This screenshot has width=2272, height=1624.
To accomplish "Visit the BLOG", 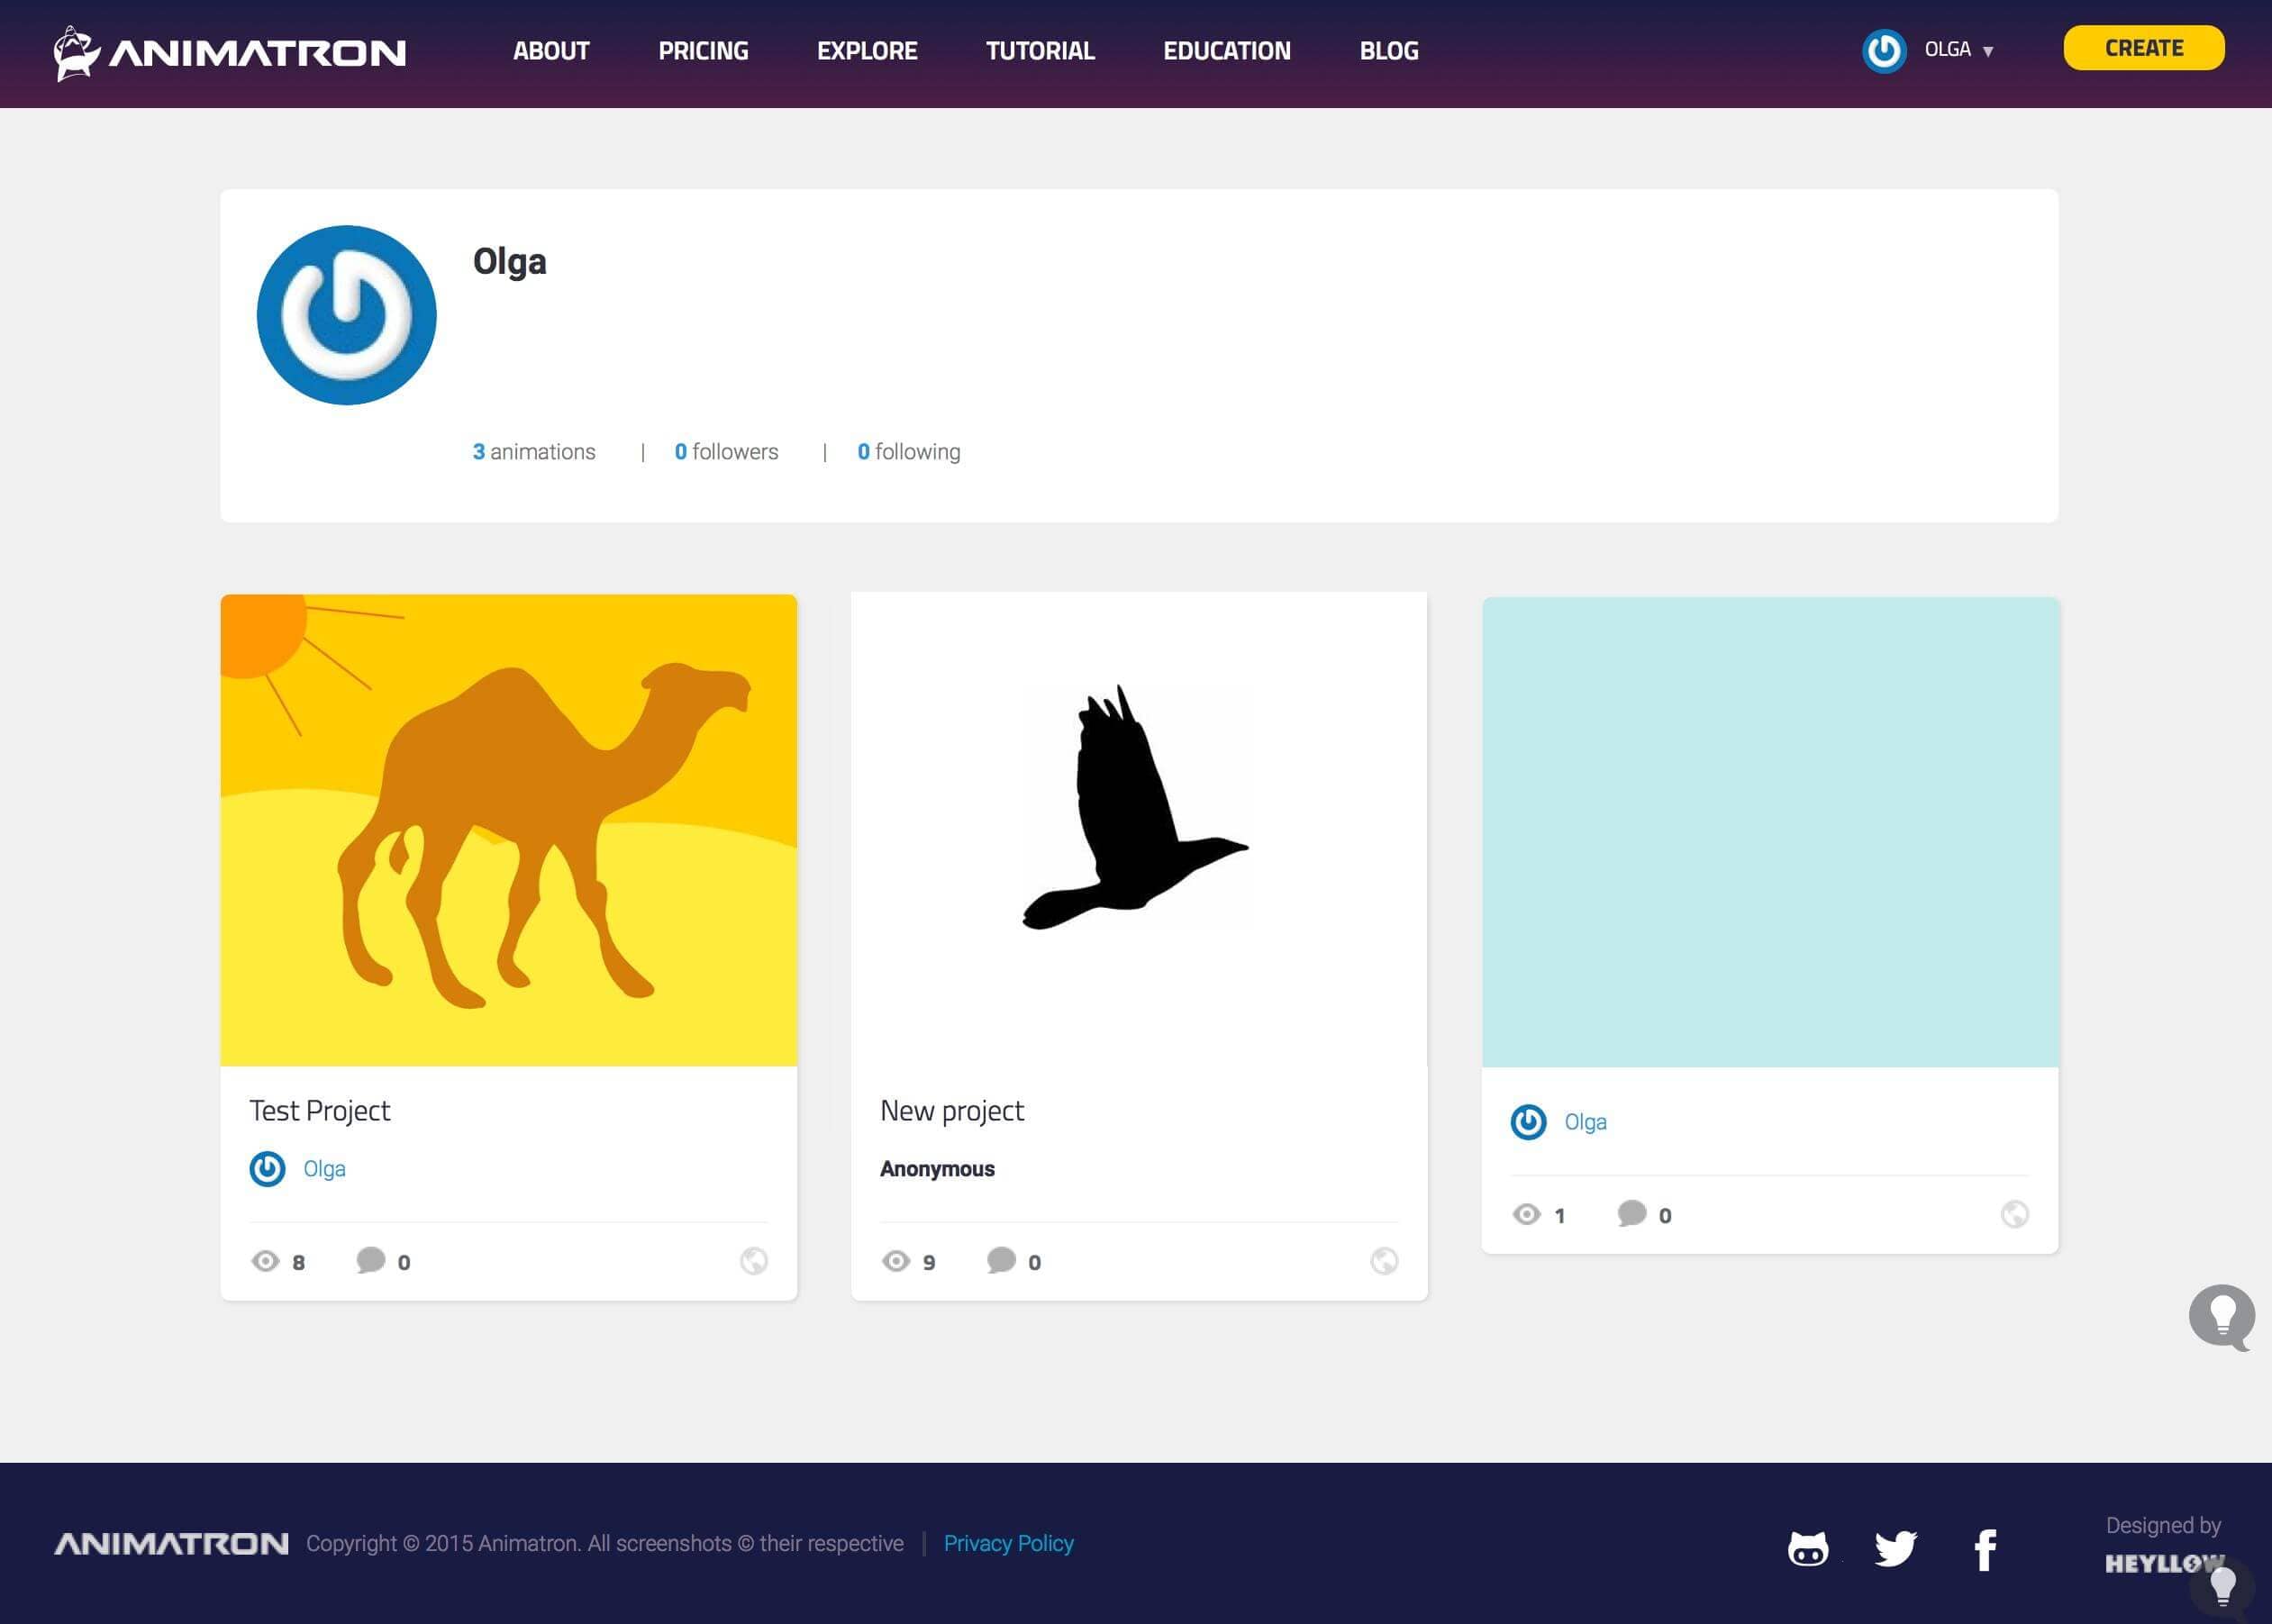I will point(1389,51).
